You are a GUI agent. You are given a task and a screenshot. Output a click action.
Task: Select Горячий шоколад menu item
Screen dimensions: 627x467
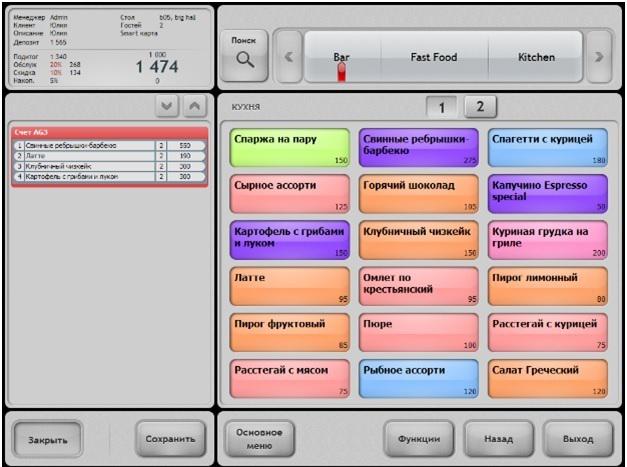pos(419,194)
